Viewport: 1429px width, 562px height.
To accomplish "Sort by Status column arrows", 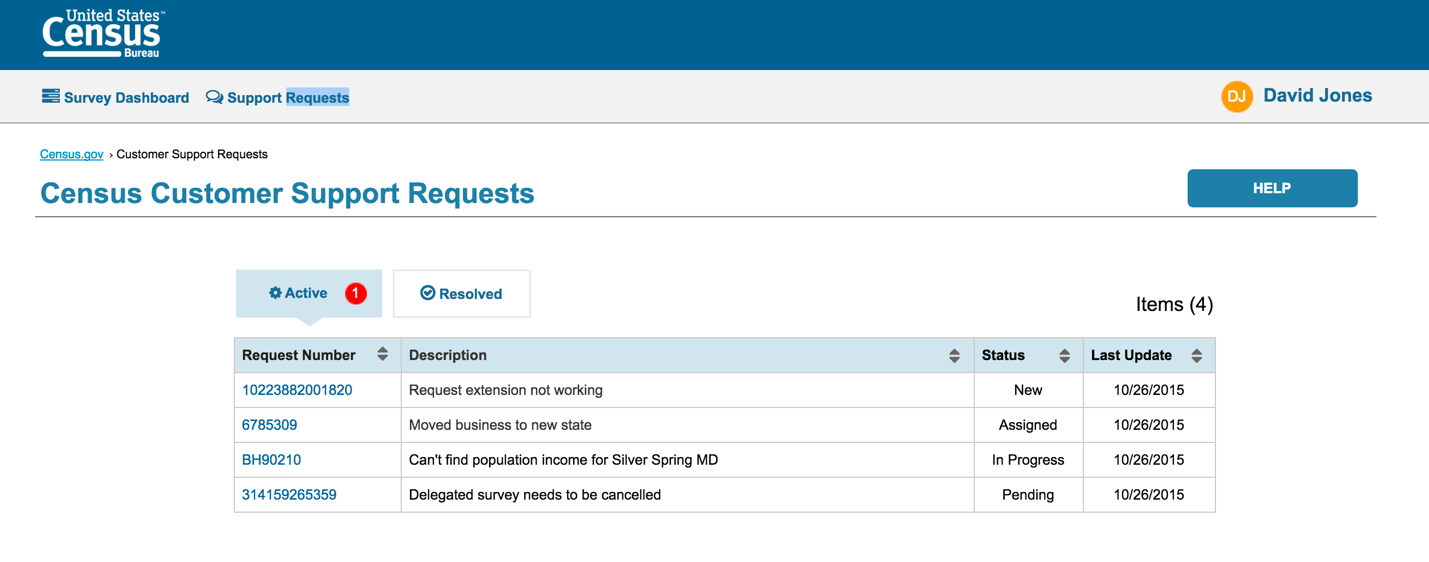I will point(1064,356).
